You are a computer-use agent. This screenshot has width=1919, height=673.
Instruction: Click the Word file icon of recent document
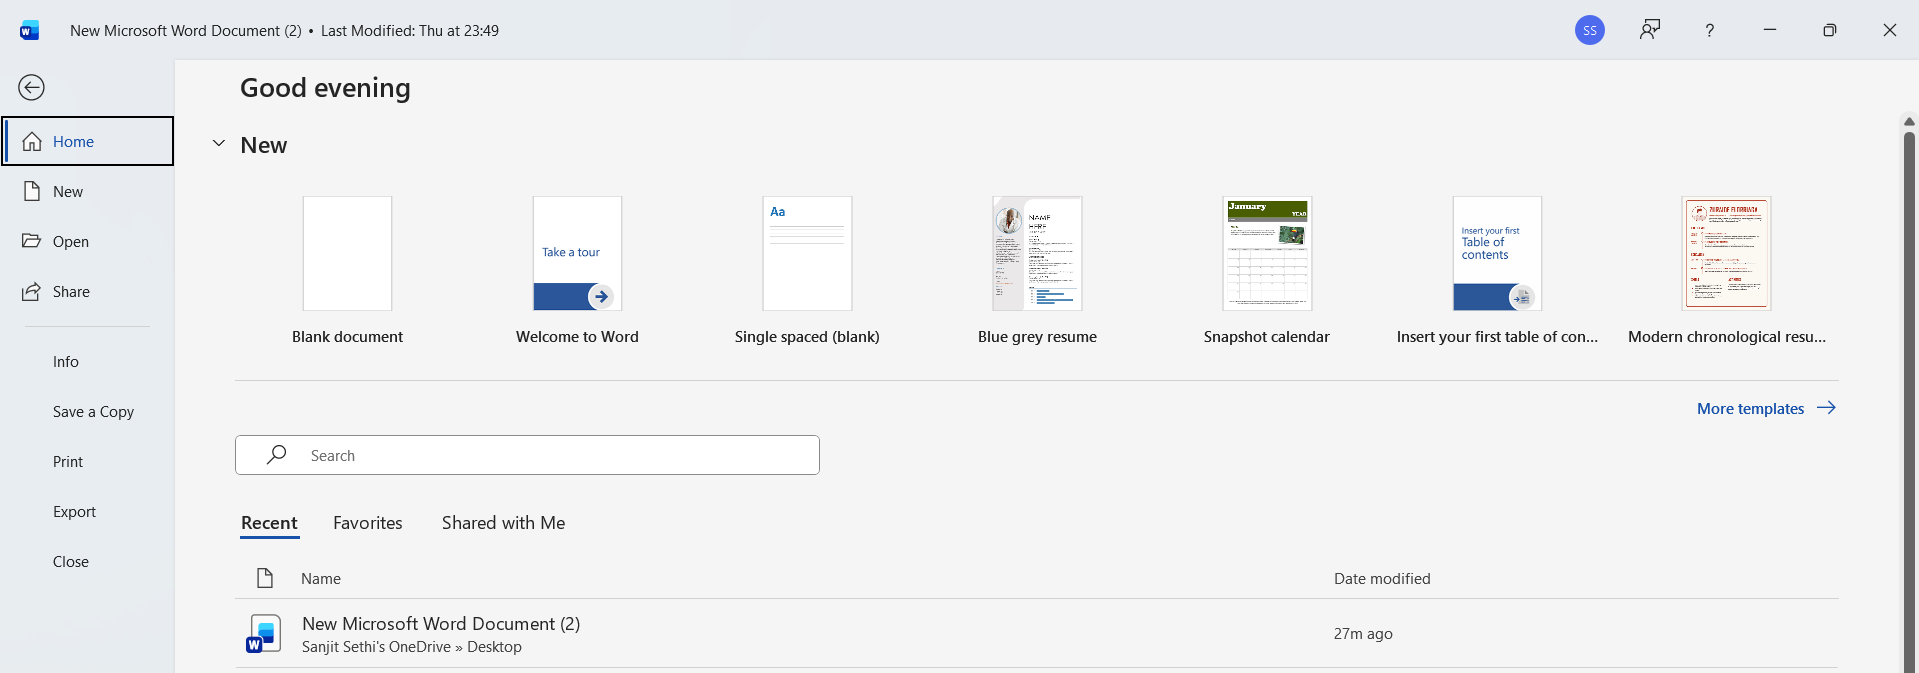[x=264, y=634]
